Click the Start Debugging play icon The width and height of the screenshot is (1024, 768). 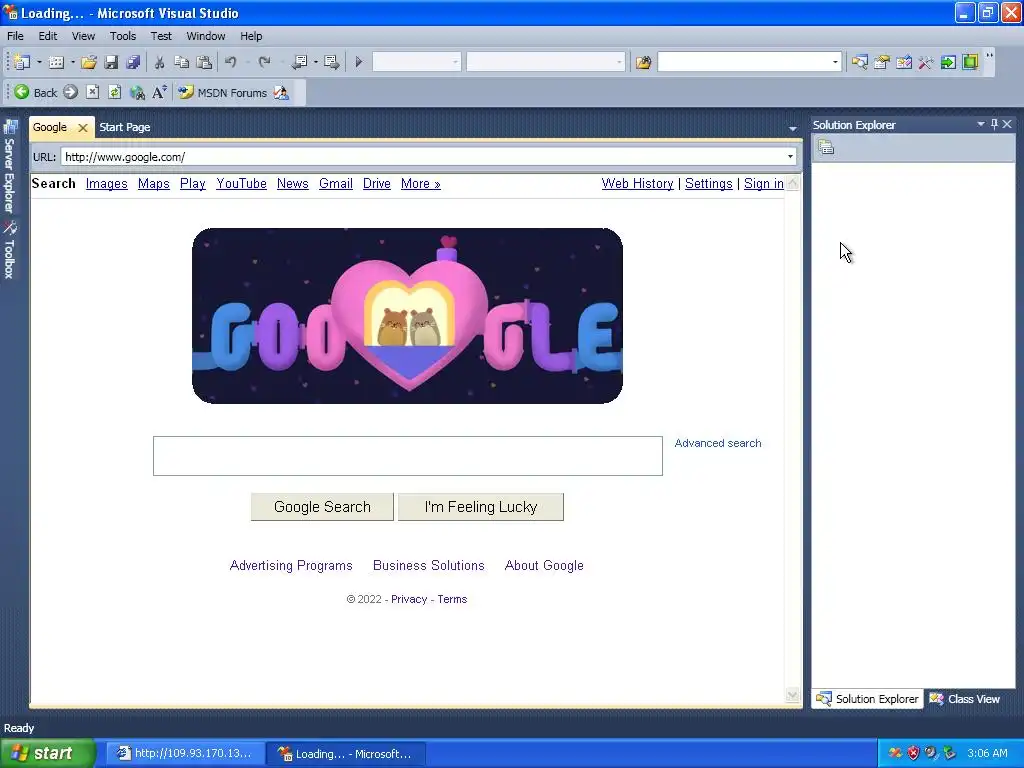tap(358, 62)
